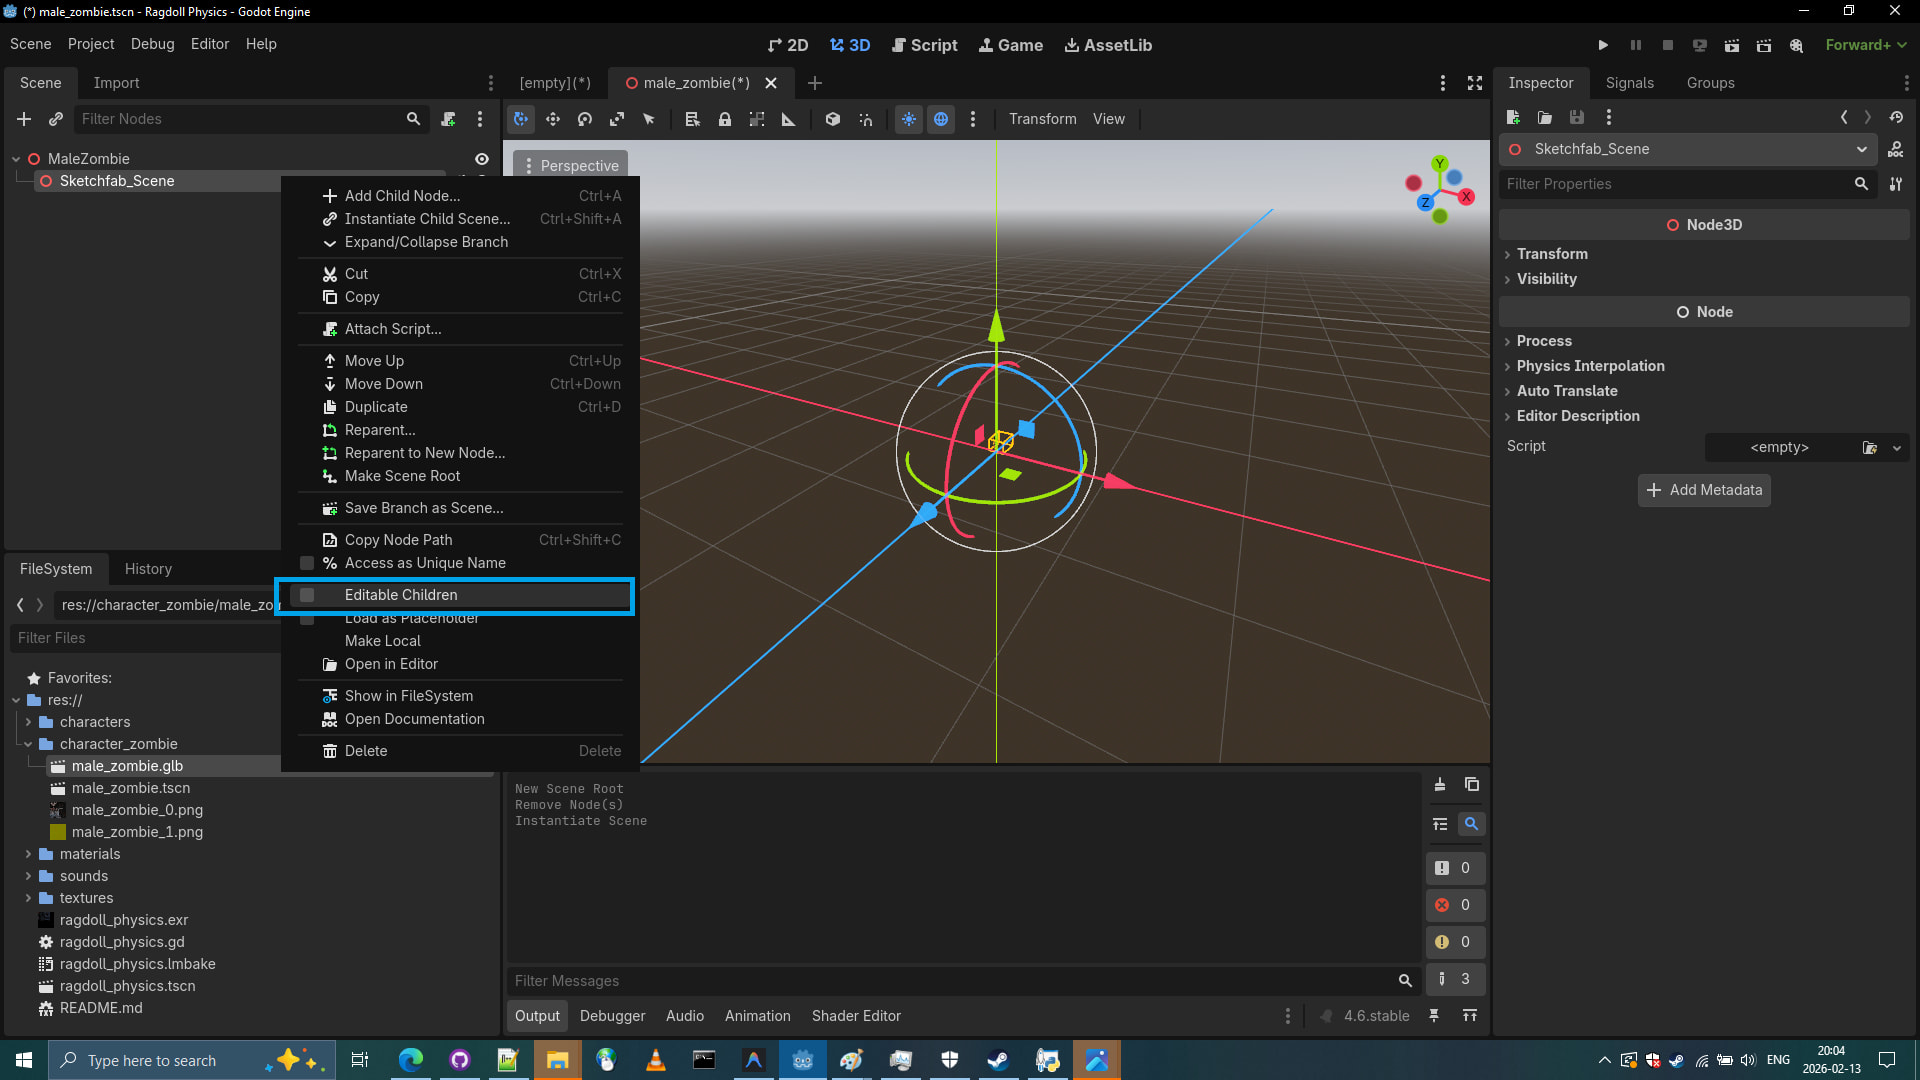Toggle visibility eye of MaleZombie node
The image size is (1920, 1080).
pos(482,159)
